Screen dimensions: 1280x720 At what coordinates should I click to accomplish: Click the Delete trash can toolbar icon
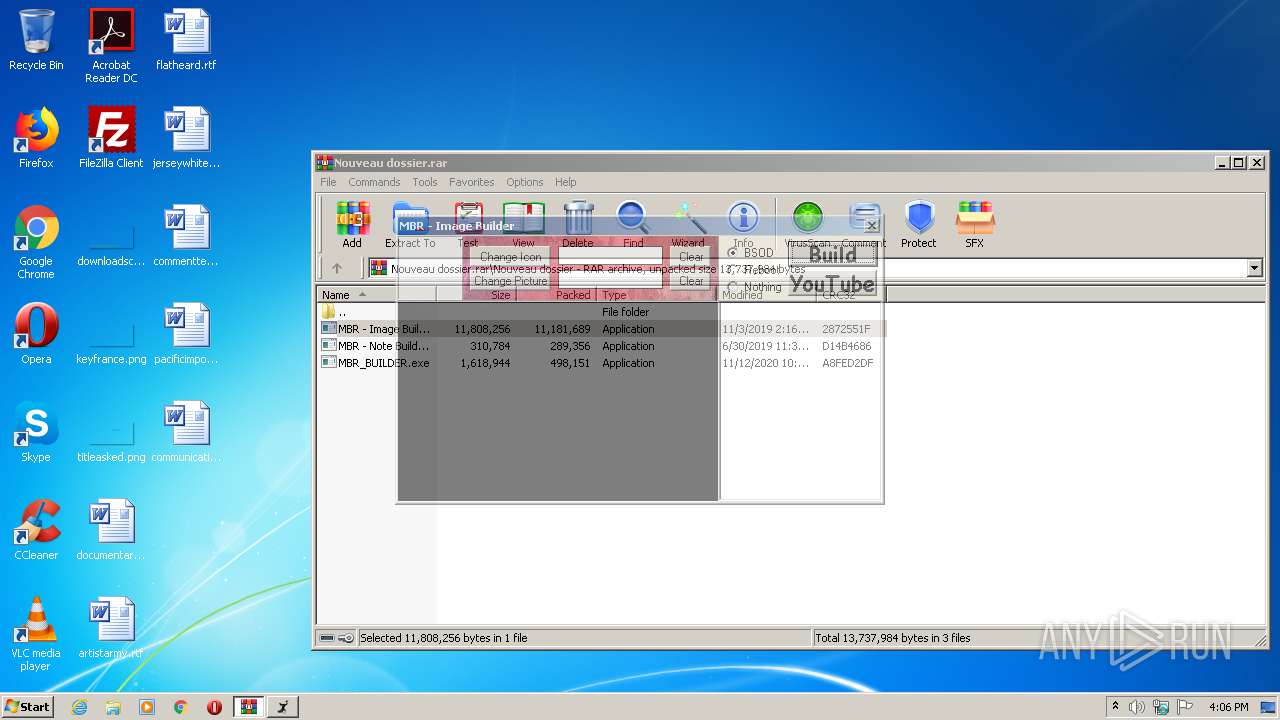pyautogui.click(x=577, y=225)
